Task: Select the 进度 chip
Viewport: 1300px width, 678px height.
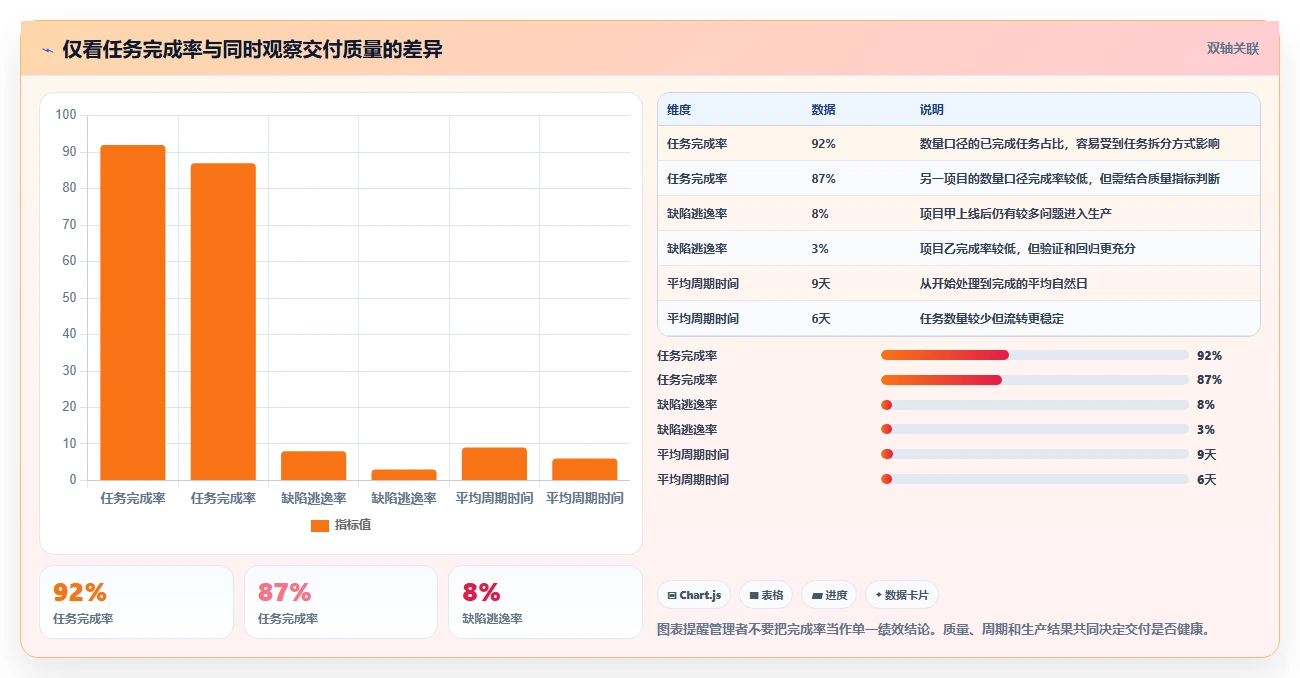Action: 828,595
